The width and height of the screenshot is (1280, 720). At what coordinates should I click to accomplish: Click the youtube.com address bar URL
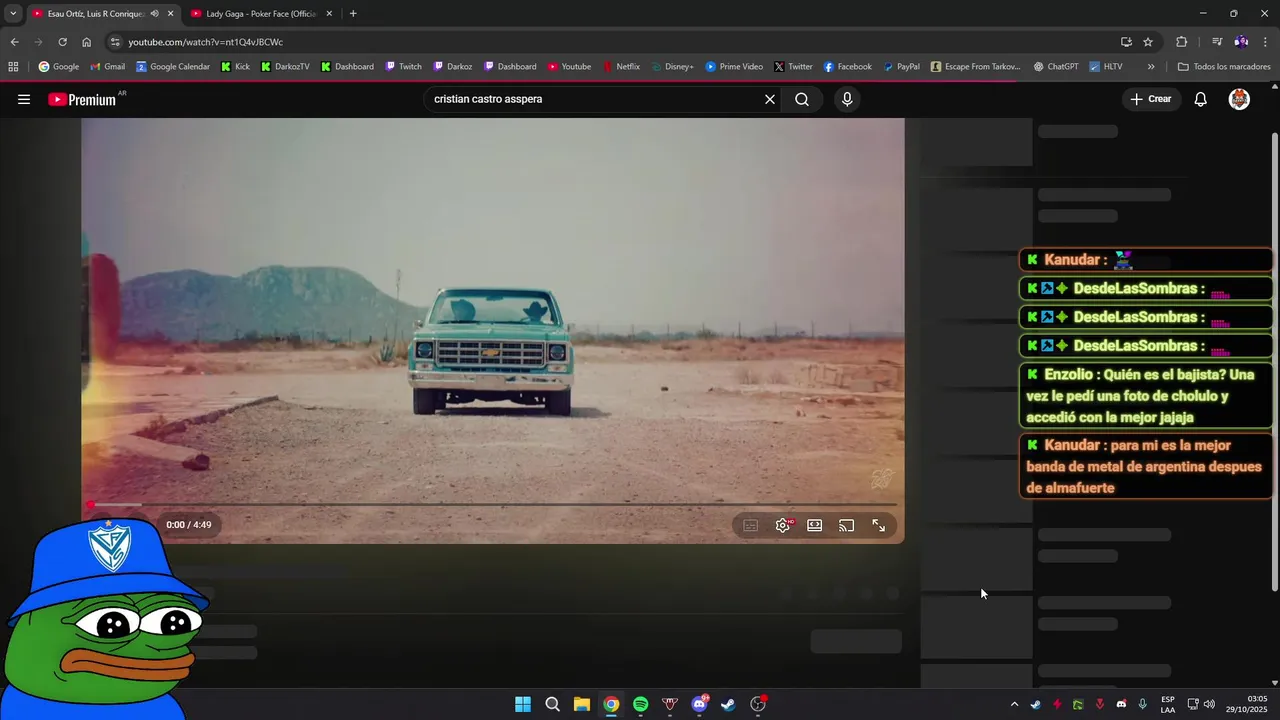(x=206, y=42)
